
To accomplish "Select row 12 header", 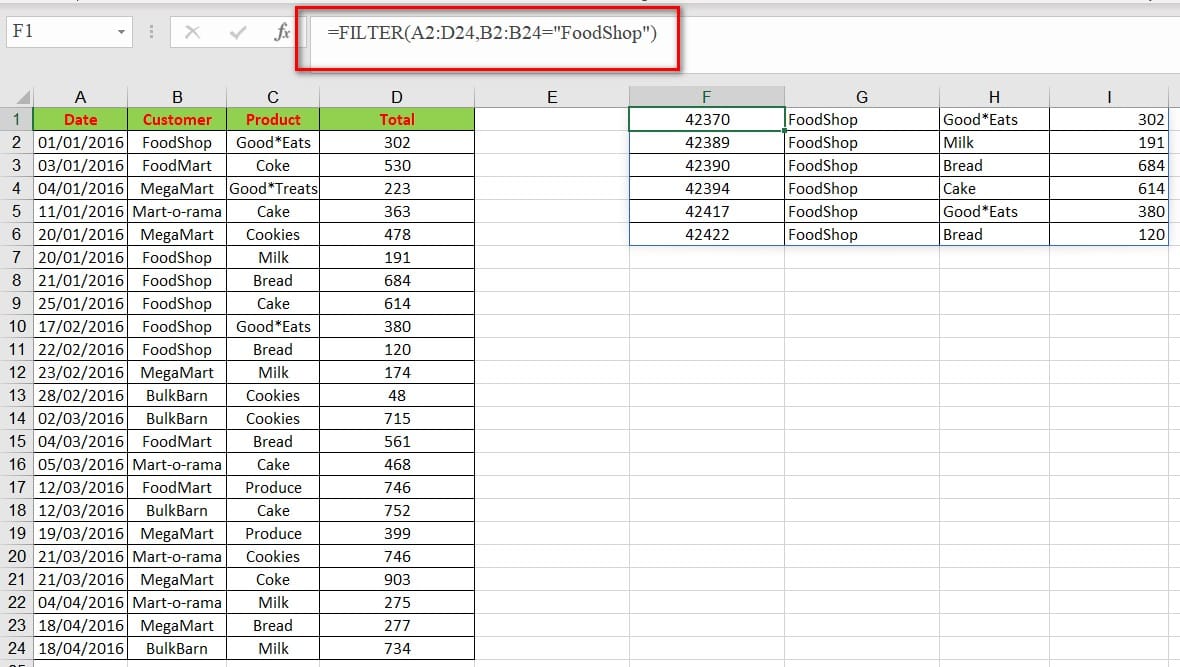I will tap(16, 372).
